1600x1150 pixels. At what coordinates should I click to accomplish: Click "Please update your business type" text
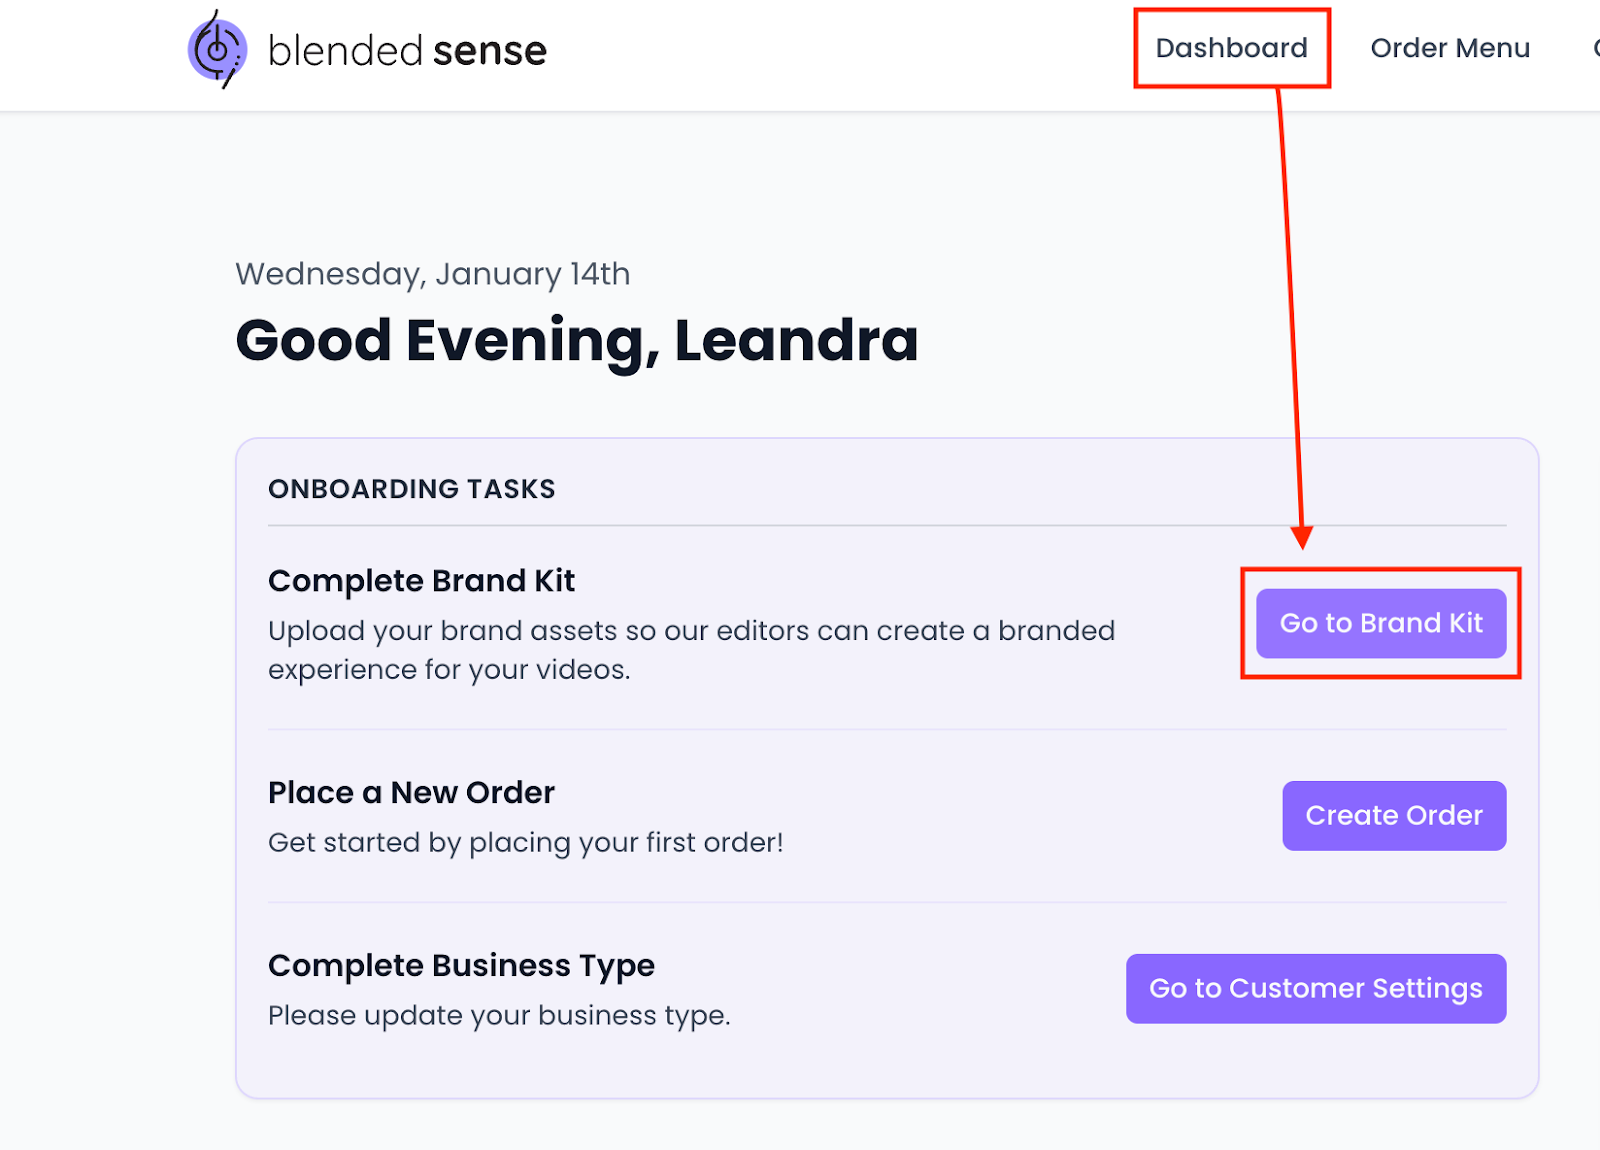pos(499,1016)
